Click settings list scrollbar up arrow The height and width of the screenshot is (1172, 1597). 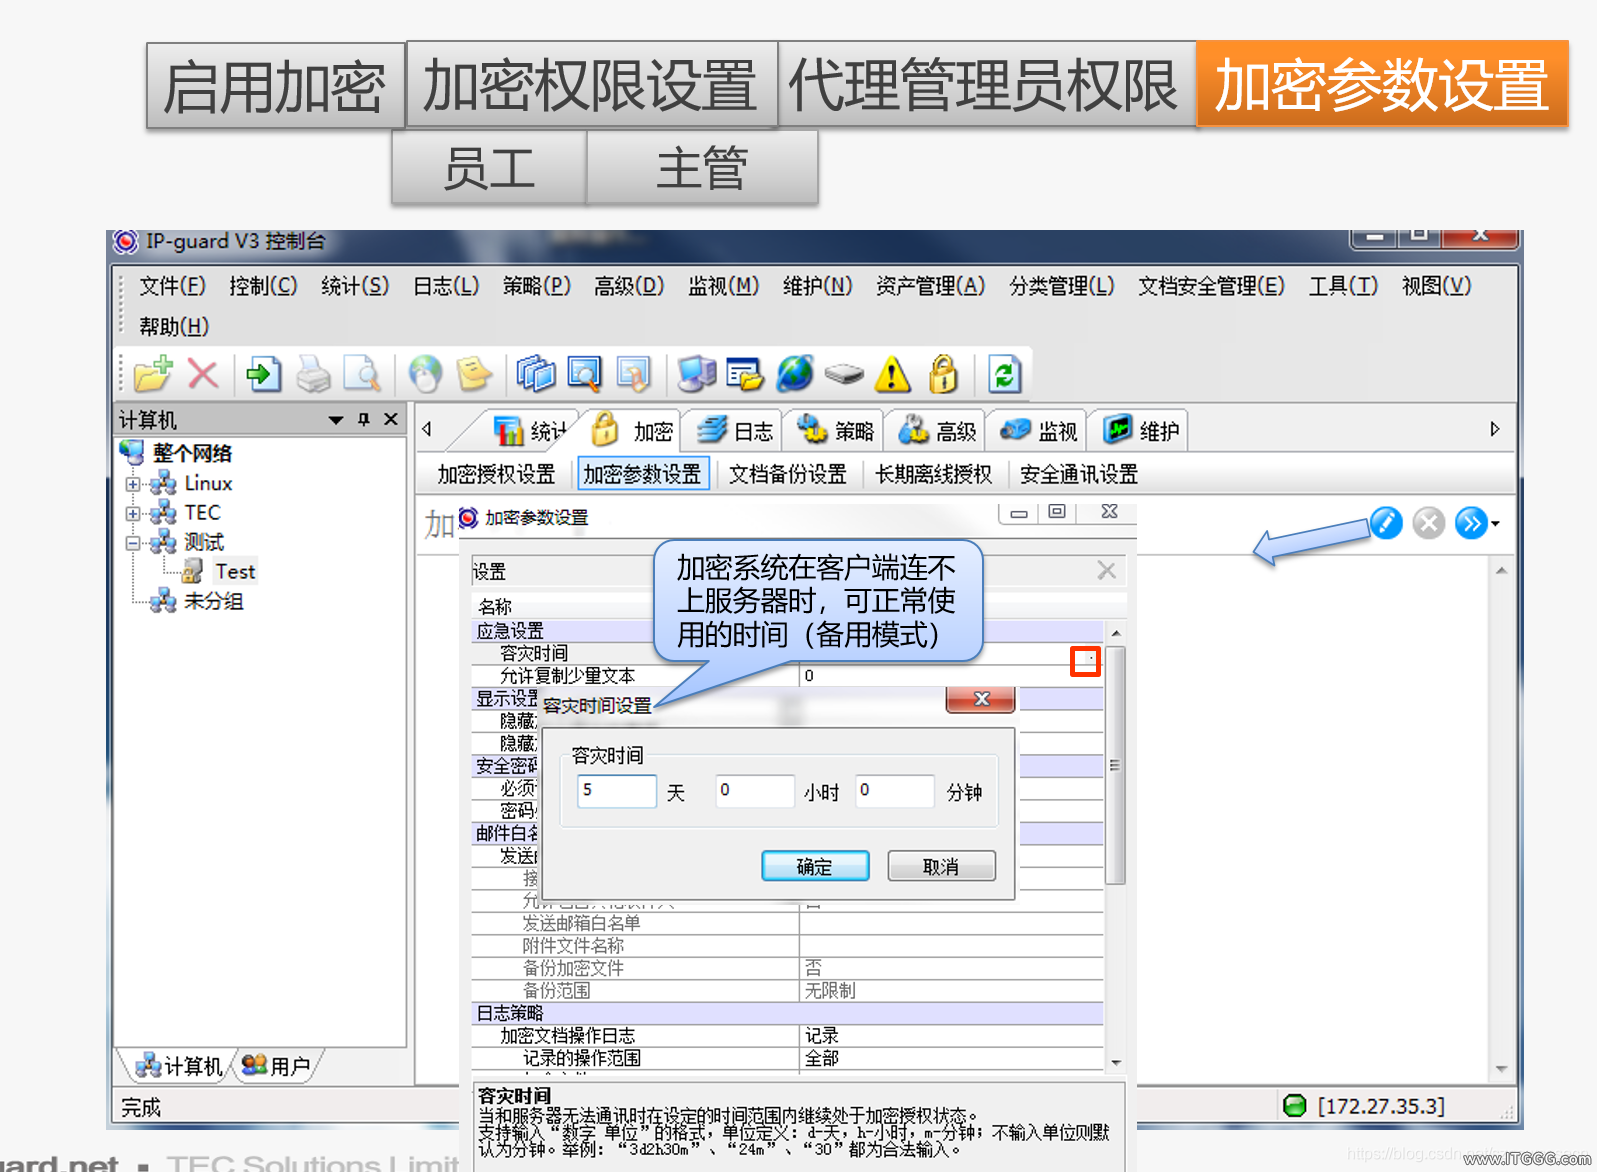(1116, 633)
